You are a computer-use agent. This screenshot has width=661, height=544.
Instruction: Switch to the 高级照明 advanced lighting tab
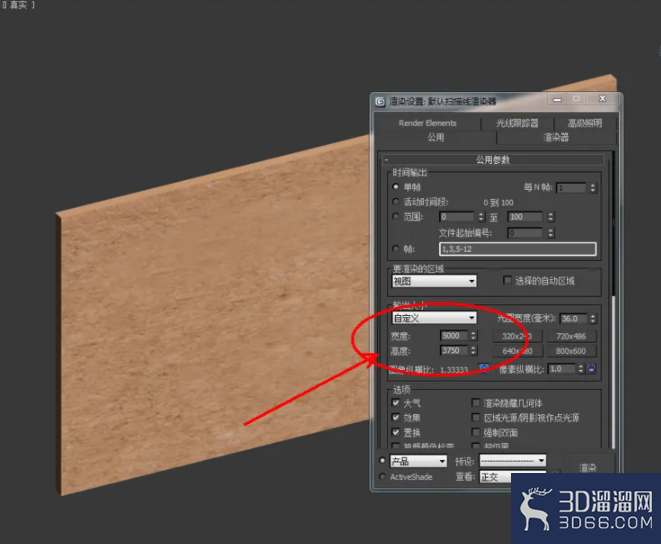point(585,123)
